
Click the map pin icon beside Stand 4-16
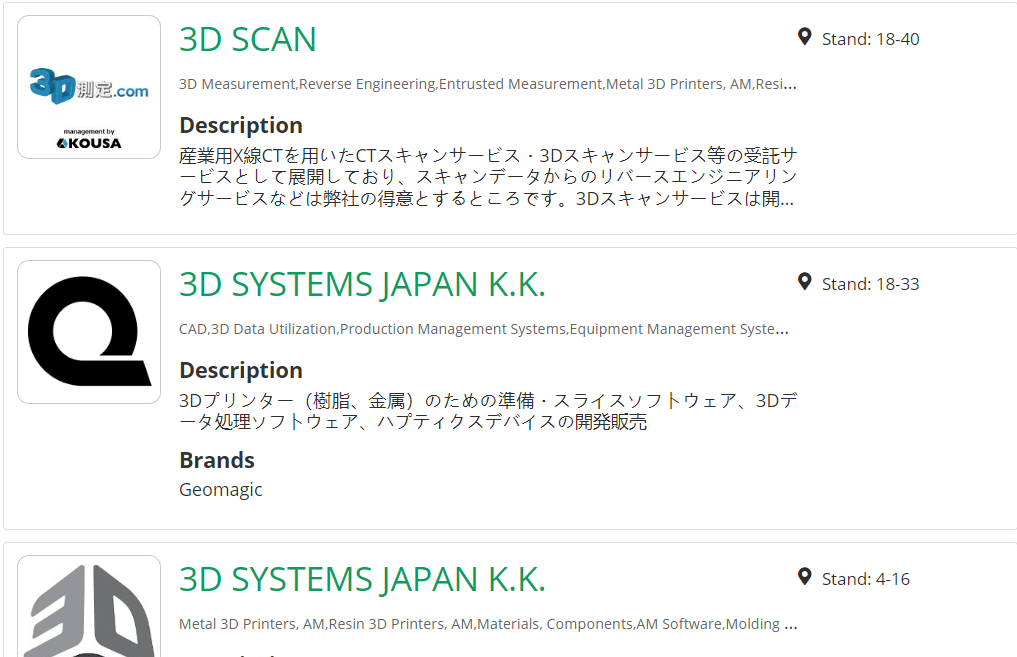804,577
